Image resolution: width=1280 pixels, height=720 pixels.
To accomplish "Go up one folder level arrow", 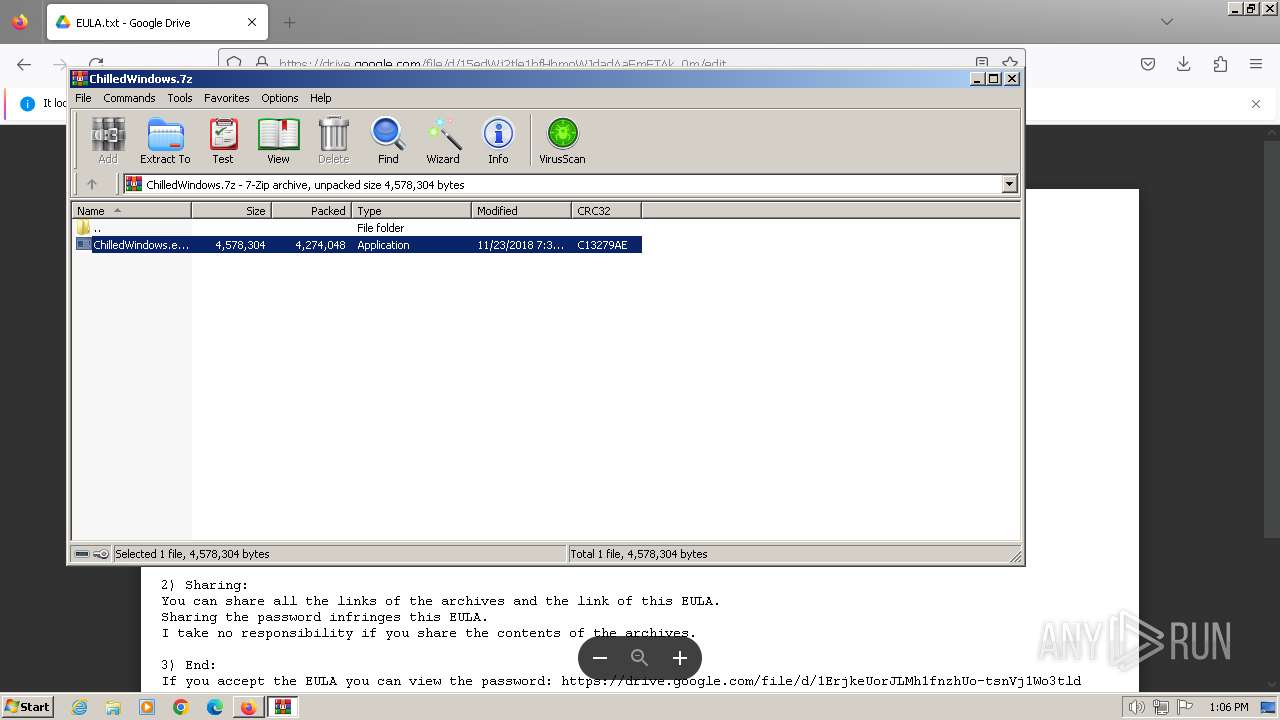I will [92, 184].
